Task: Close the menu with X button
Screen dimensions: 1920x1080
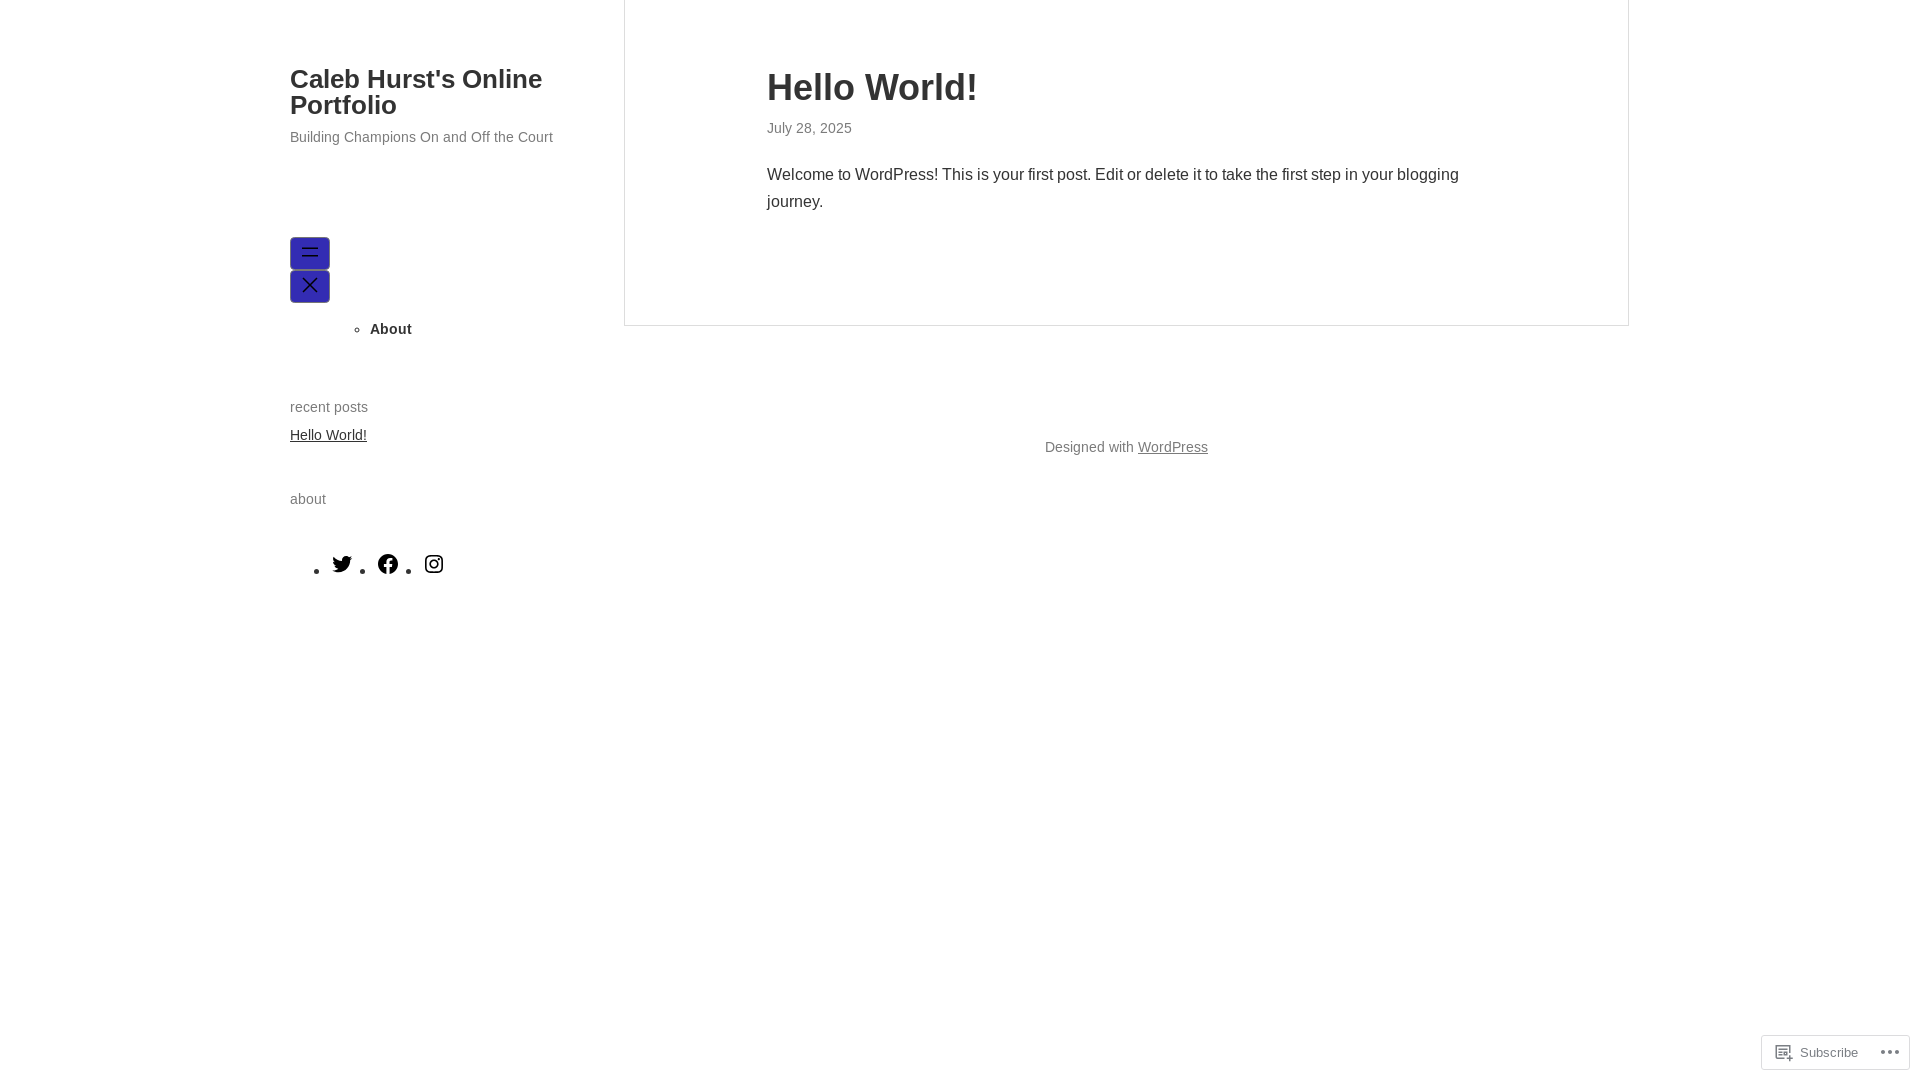Action: (310, 286)
